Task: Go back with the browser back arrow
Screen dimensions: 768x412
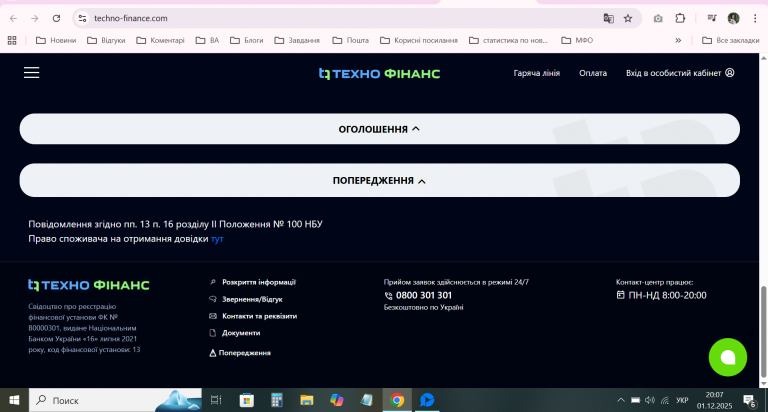Action: (13, 18)
